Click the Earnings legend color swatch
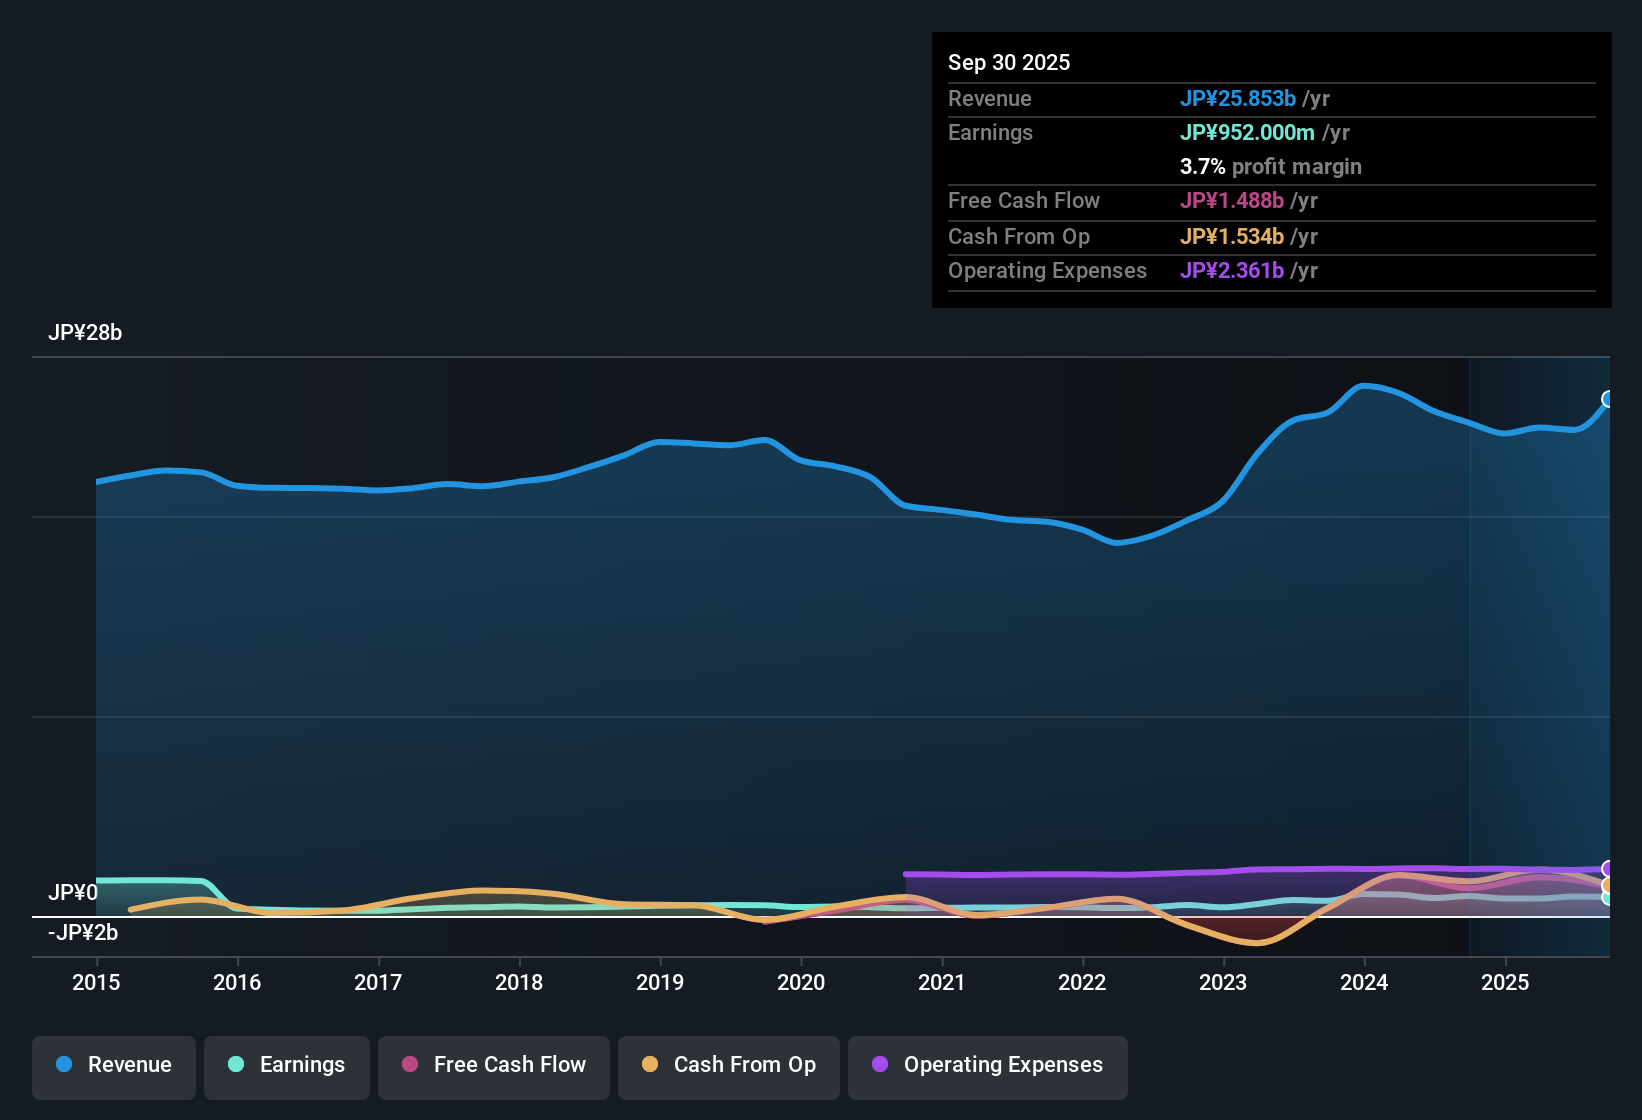 click(237, 1065)
